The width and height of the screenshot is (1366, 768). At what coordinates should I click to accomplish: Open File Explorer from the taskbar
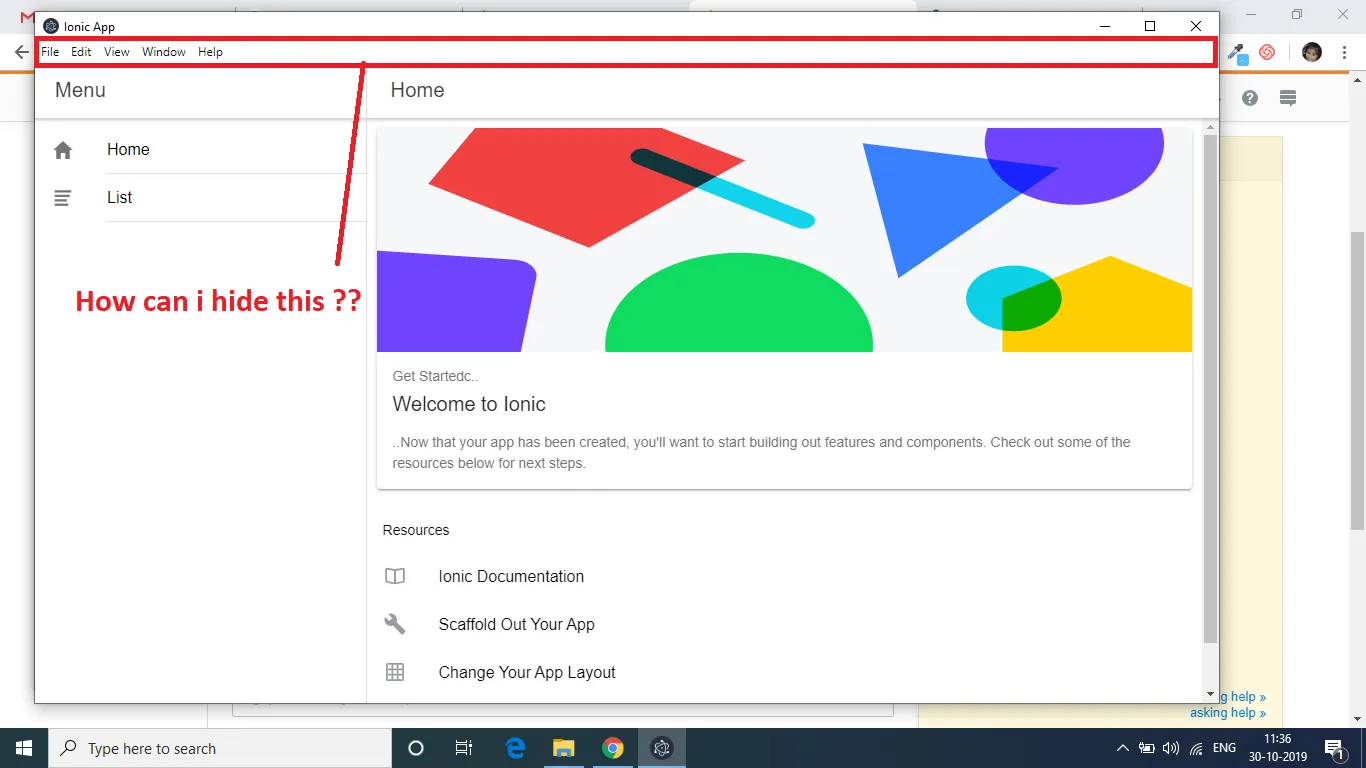click(564, 748)
